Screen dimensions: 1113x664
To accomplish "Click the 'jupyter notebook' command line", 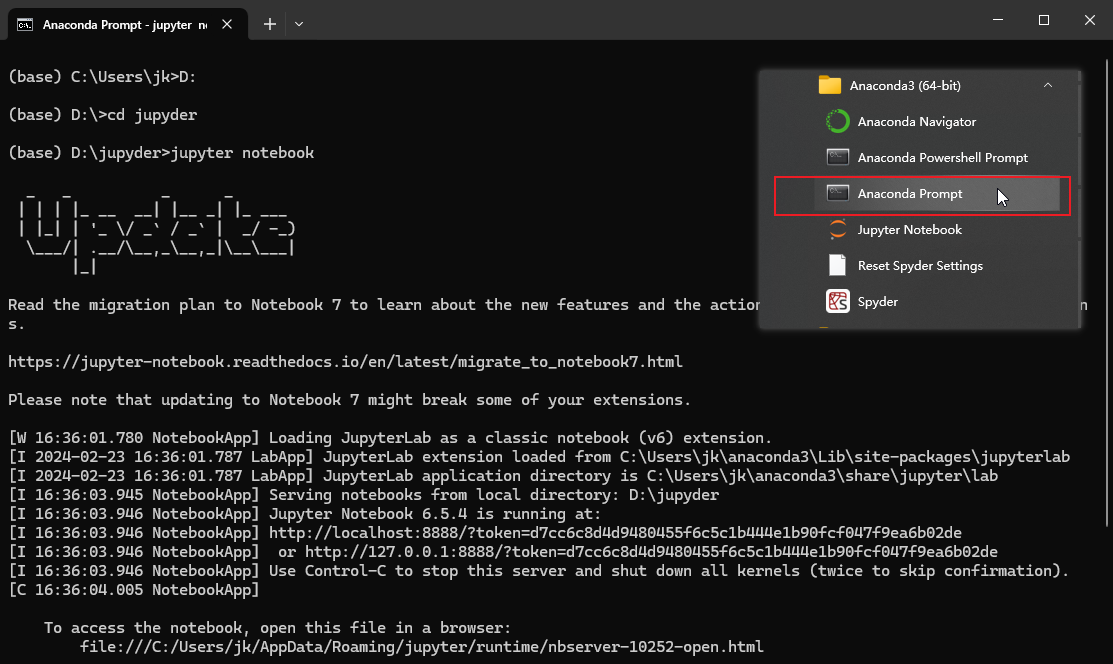I will click(160, 153).
